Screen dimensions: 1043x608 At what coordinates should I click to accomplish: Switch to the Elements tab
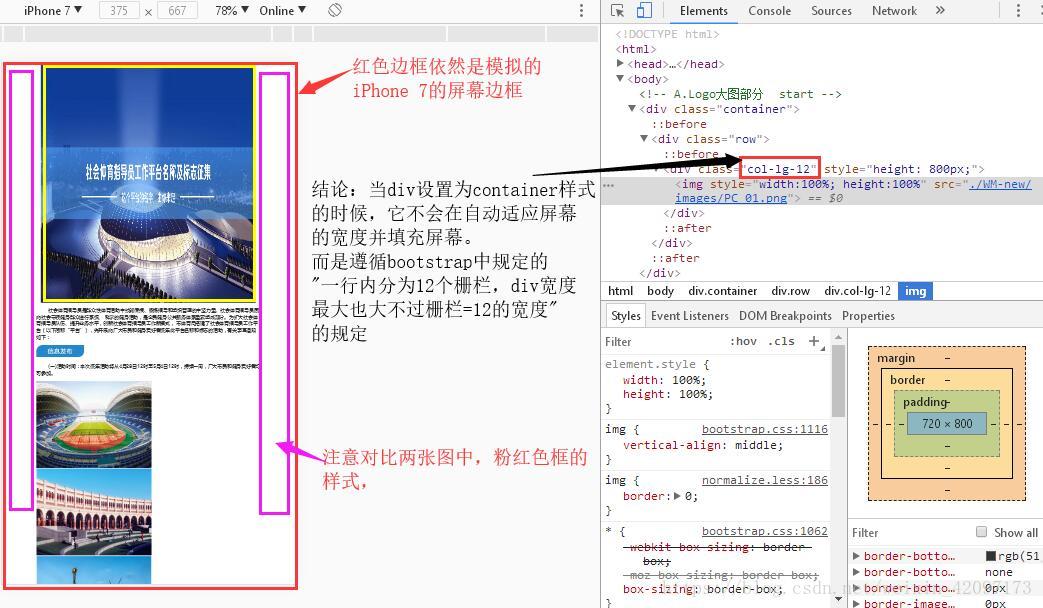click(704, 11)
